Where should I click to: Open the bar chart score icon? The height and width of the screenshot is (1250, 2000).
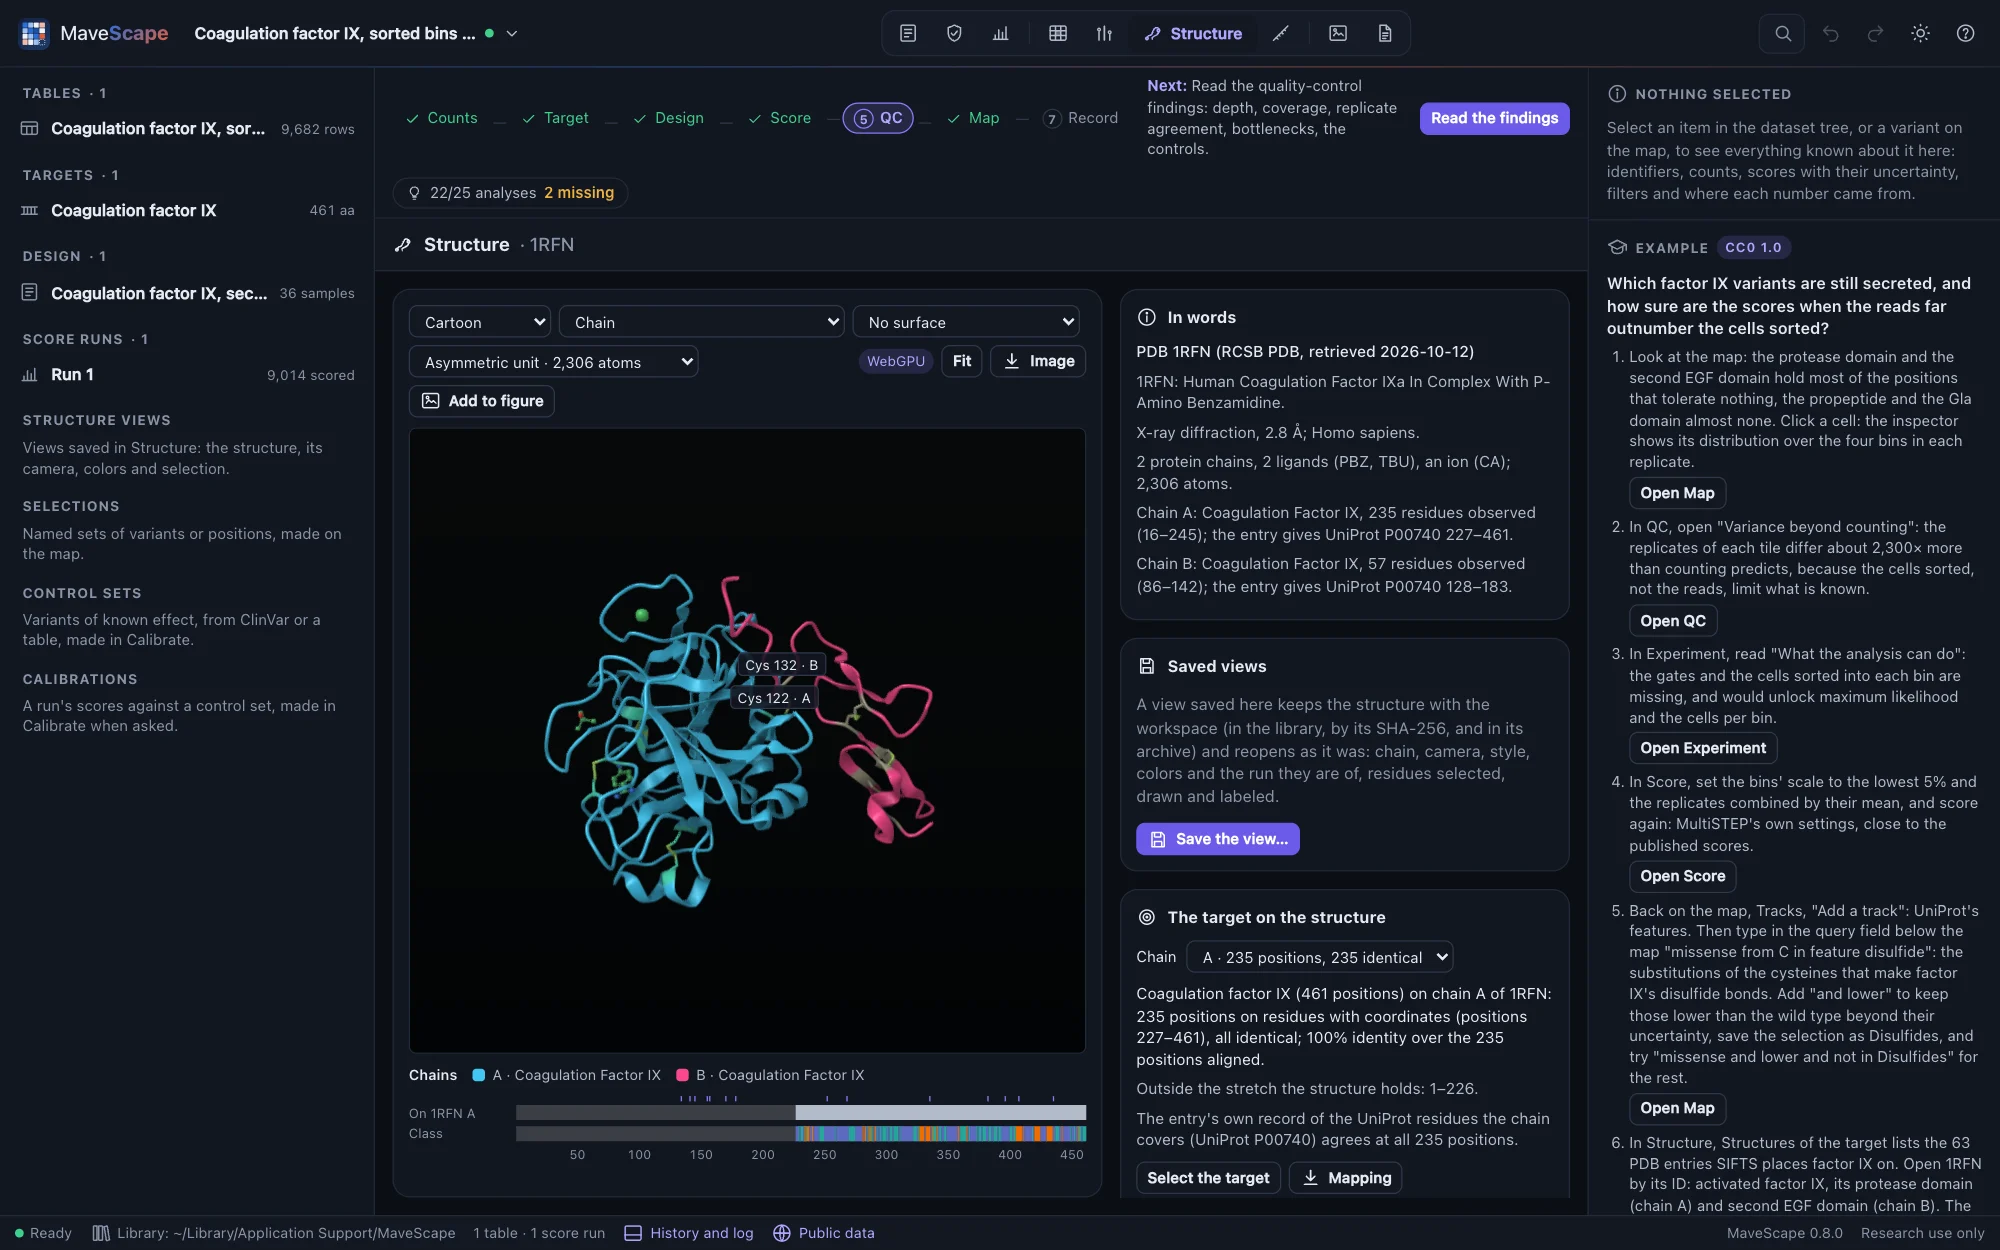click(x=1001, y=33)
